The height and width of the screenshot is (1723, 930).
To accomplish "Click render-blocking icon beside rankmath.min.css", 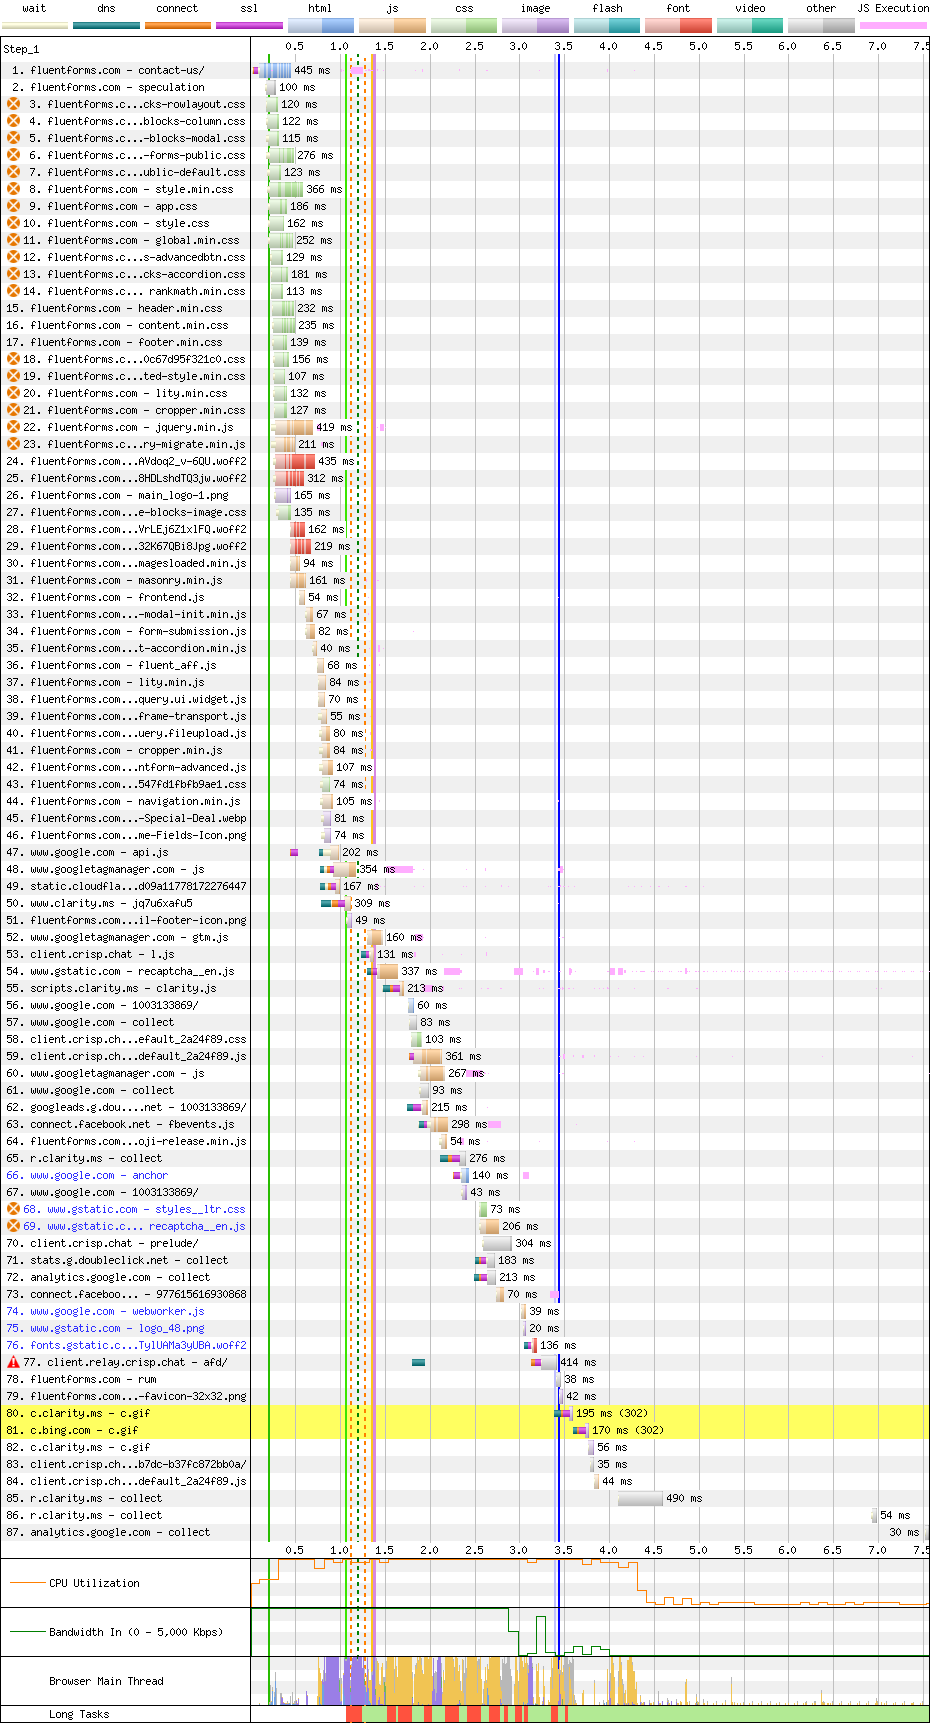I will click(13, 291).
